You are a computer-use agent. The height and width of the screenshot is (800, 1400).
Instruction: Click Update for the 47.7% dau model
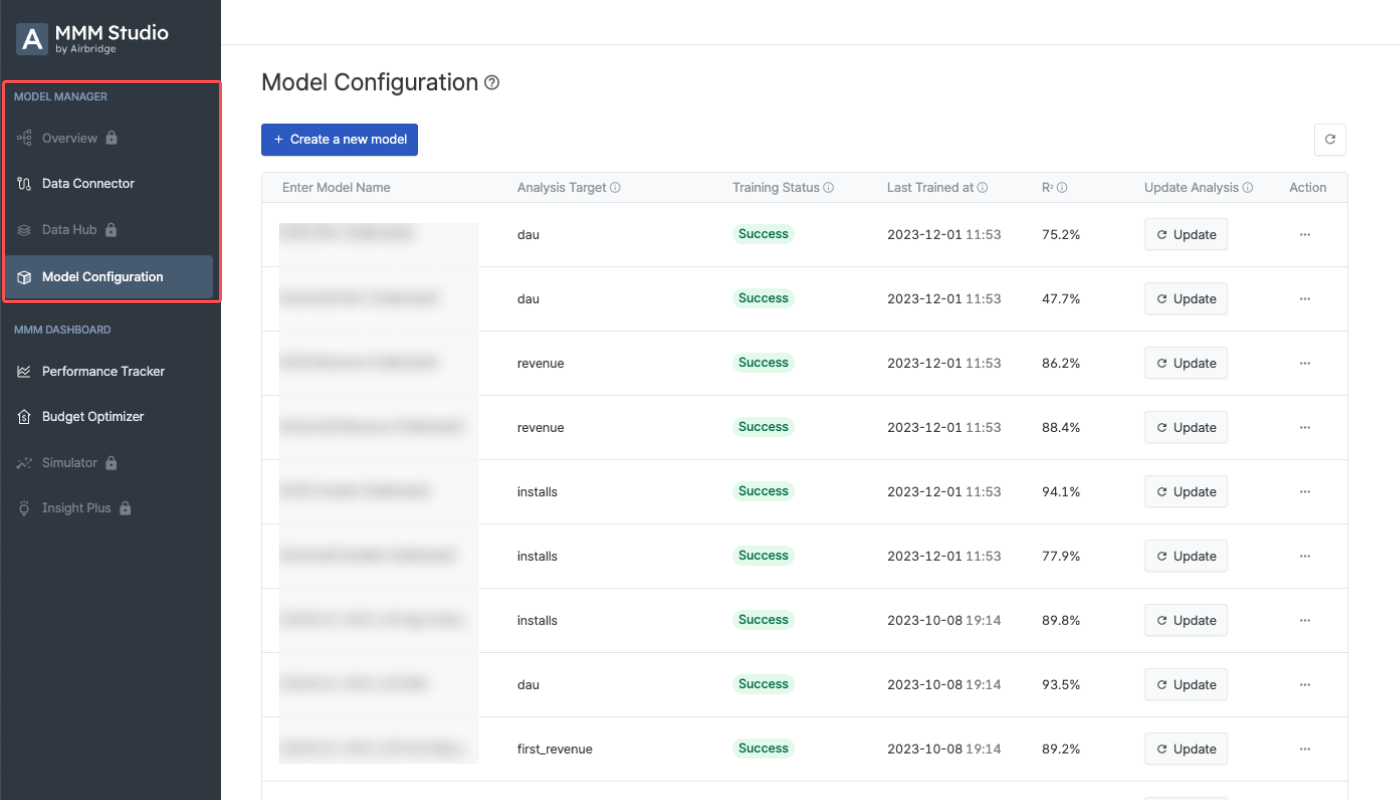coord(1186,299)
